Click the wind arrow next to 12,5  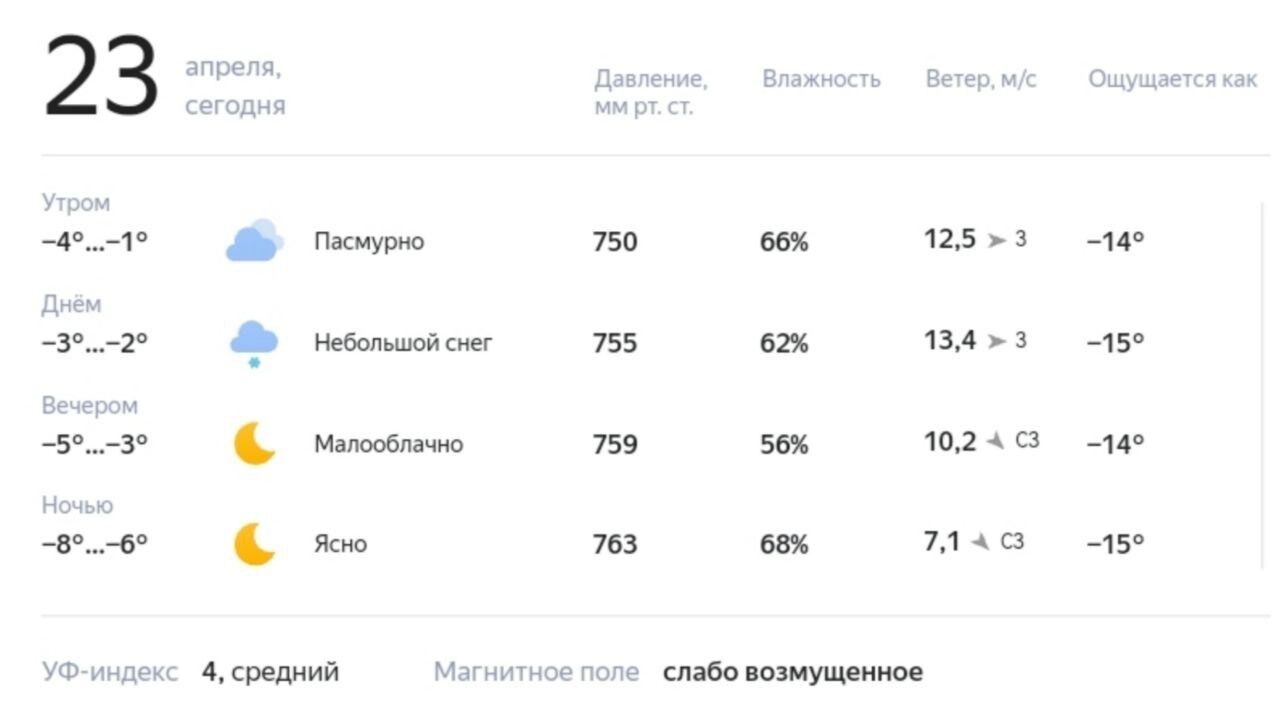[x=997, y=240]
